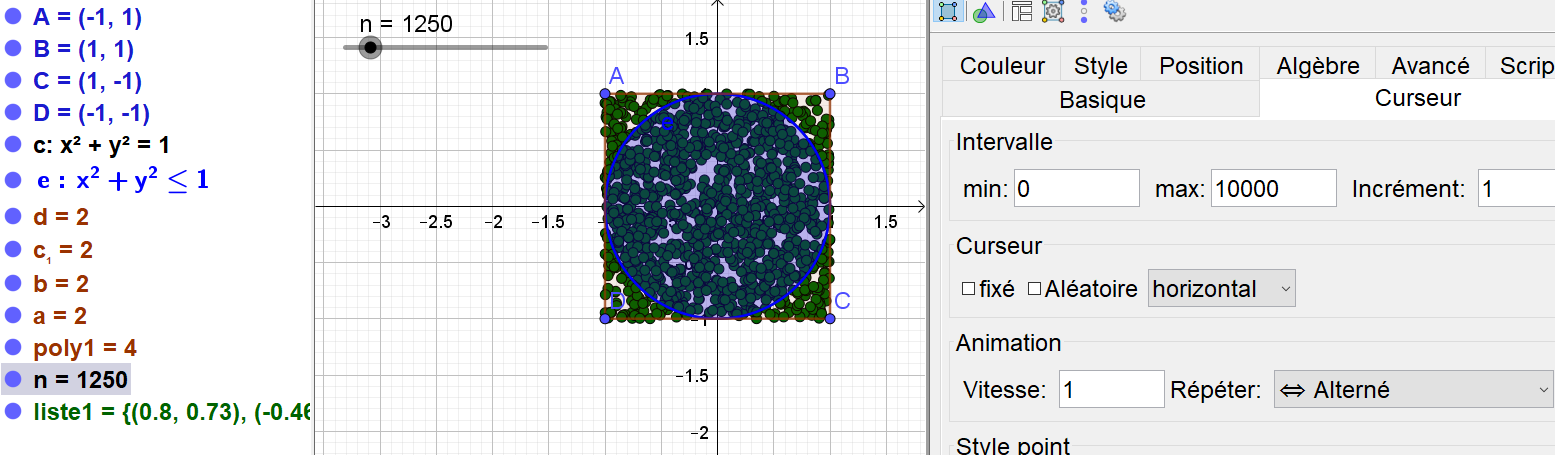1555x455 pixels.
Task: Select 'c: x² + y² = 1' row
Action: 101,146
